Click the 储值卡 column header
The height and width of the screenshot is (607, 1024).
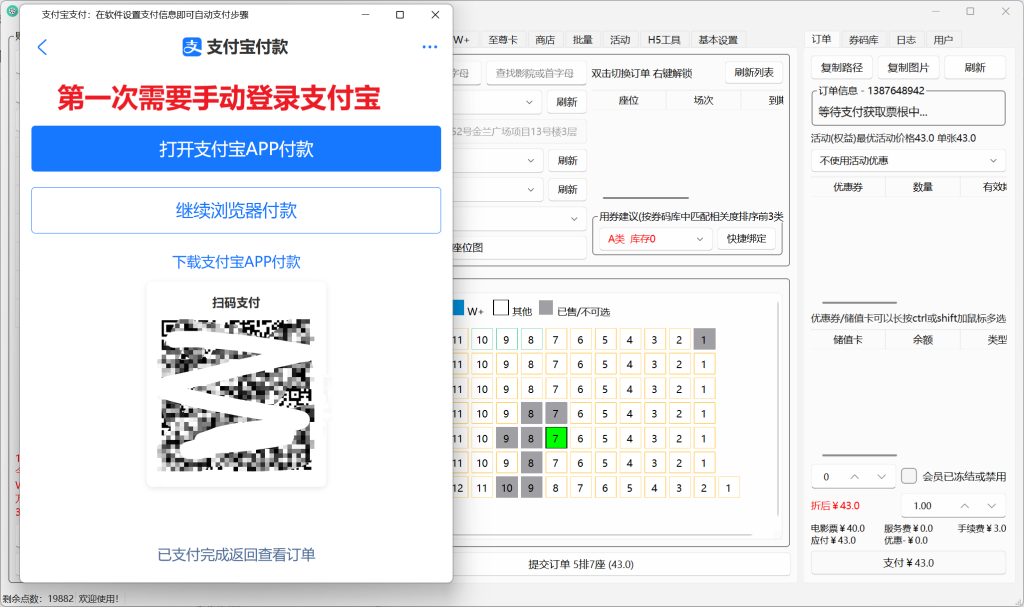(848, 340)
